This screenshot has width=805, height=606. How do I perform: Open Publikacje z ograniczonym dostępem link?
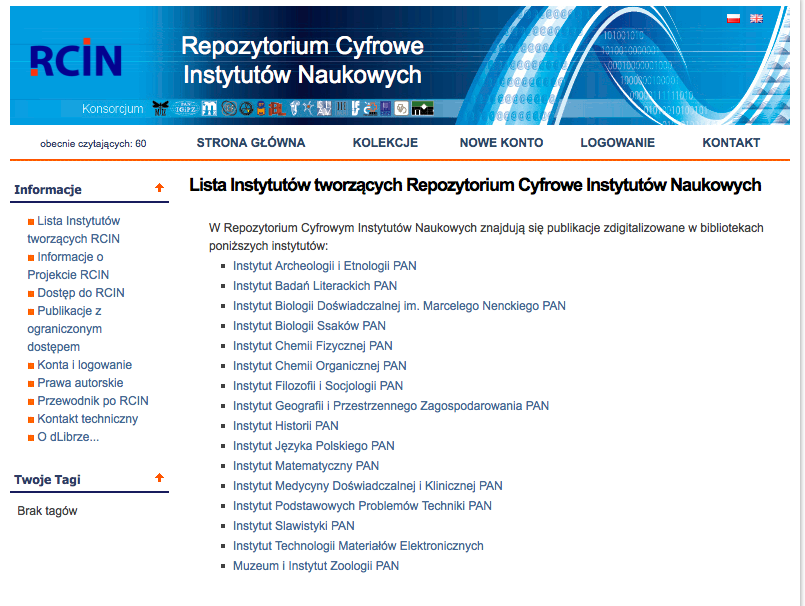[65, 329]
